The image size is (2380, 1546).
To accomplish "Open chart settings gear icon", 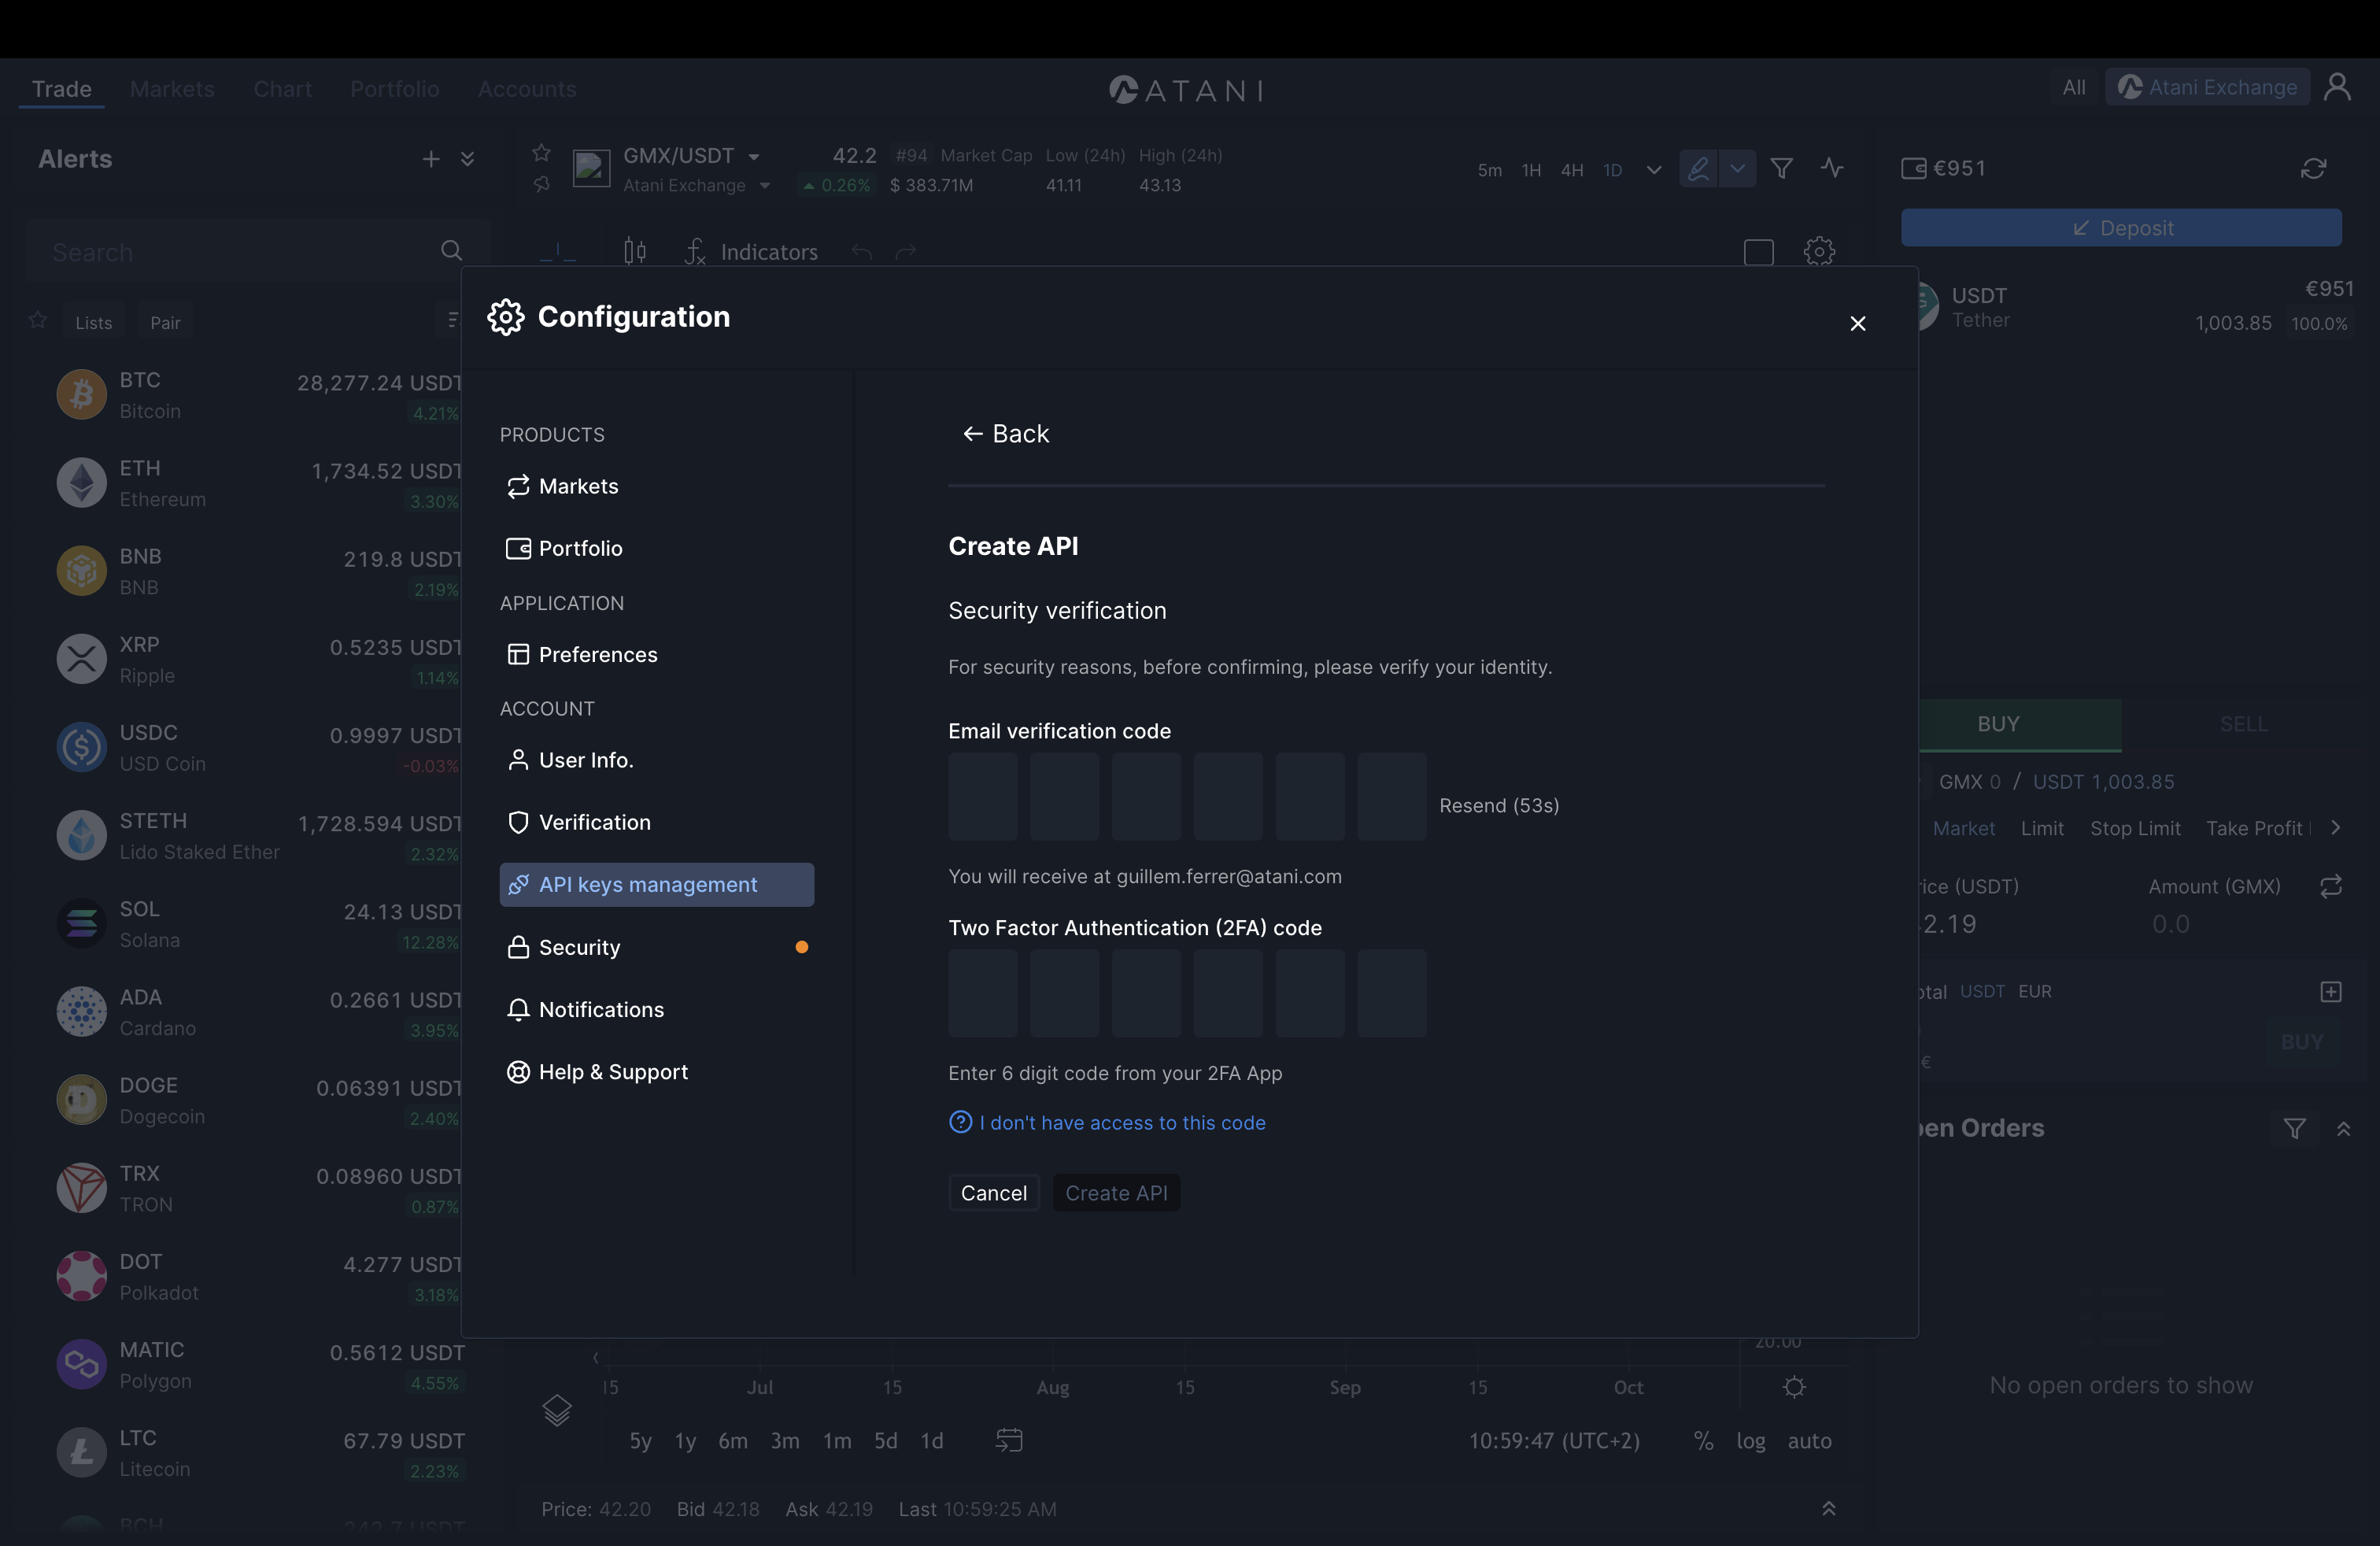I will [x=1819, y=251].
